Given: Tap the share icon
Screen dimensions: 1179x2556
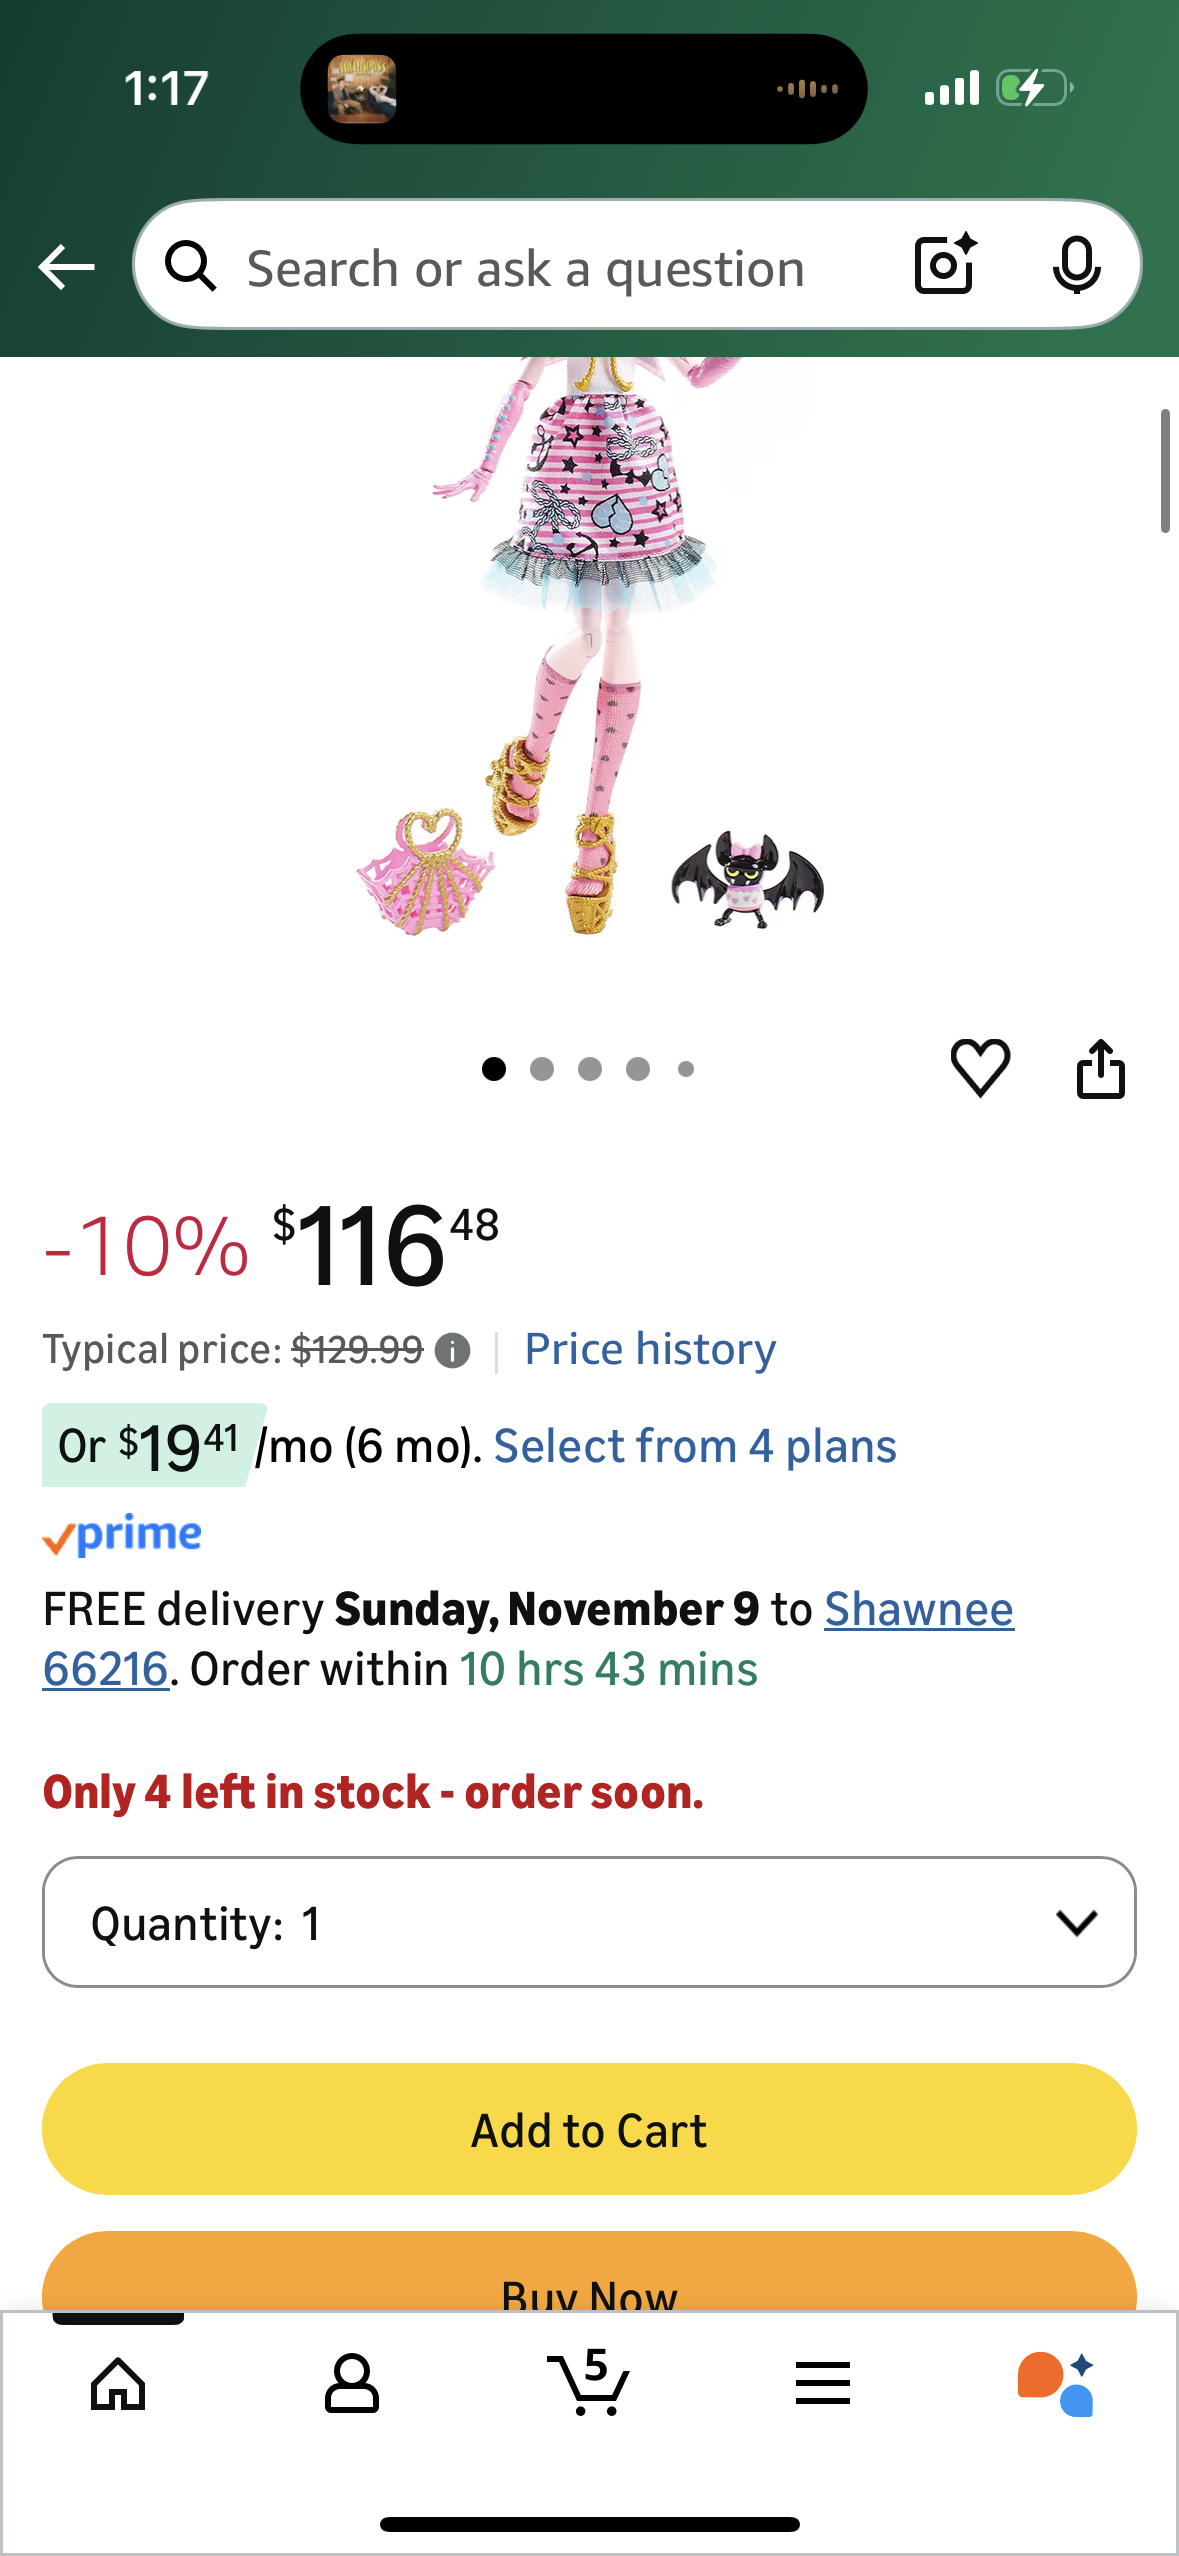Looking at the screenshot, I should (1100, 1069).
